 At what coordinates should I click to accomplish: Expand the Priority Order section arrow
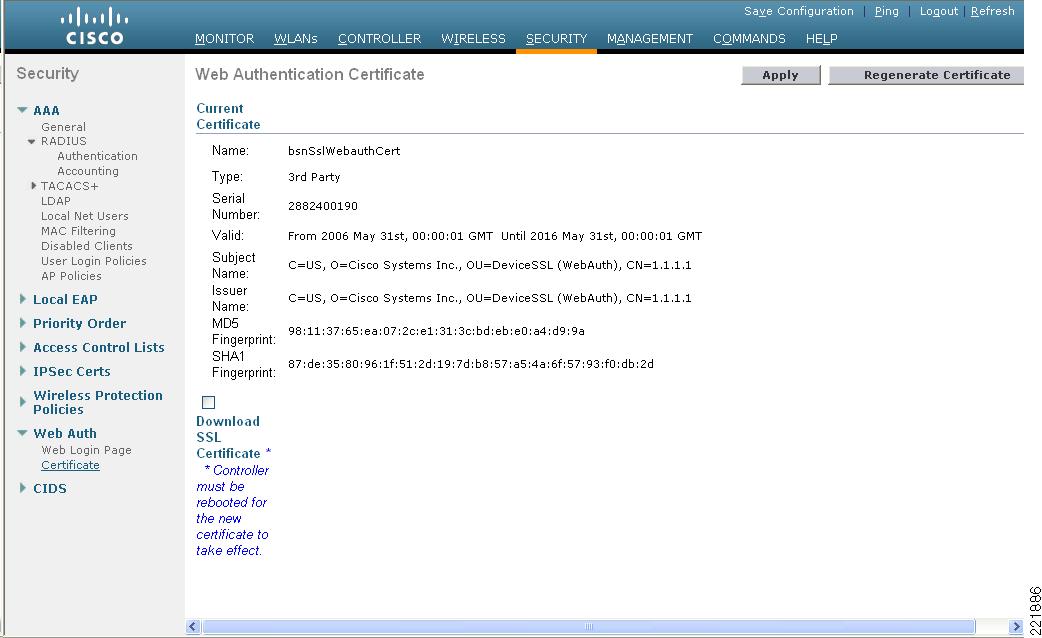[23, 323]
